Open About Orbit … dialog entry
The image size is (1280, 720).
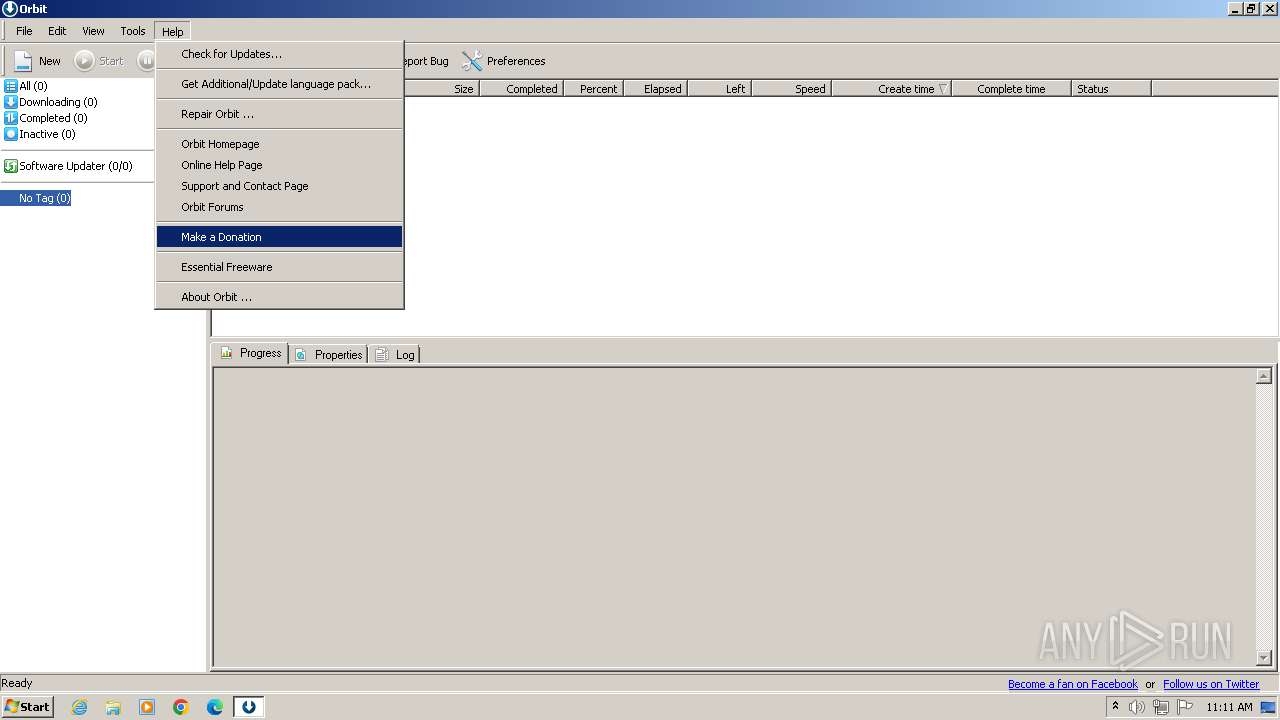279,297
